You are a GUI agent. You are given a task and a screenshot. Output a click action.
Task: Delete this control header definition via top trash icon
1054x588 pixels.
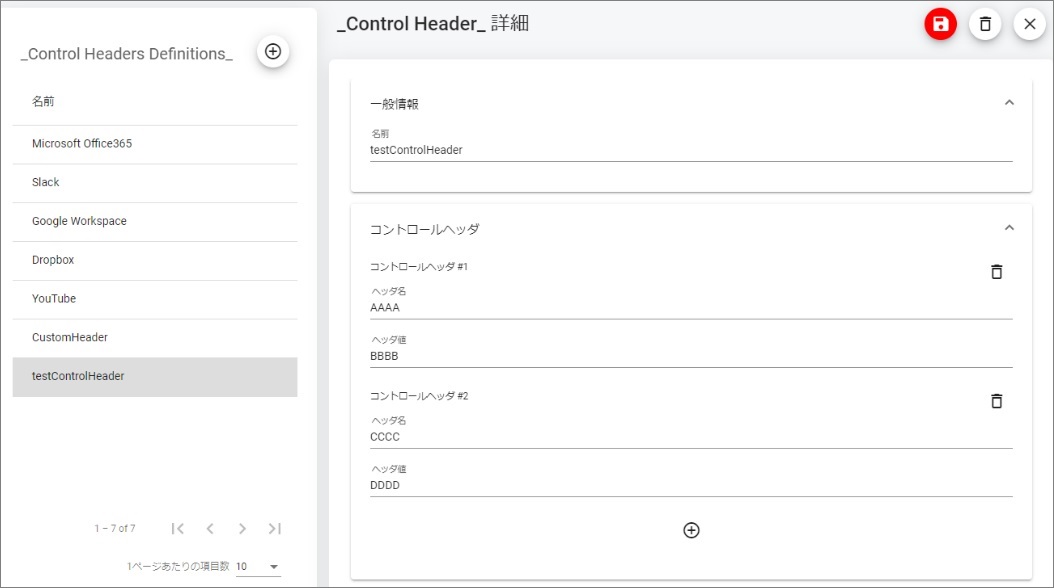pyautogui.click(x=985, y=24)
